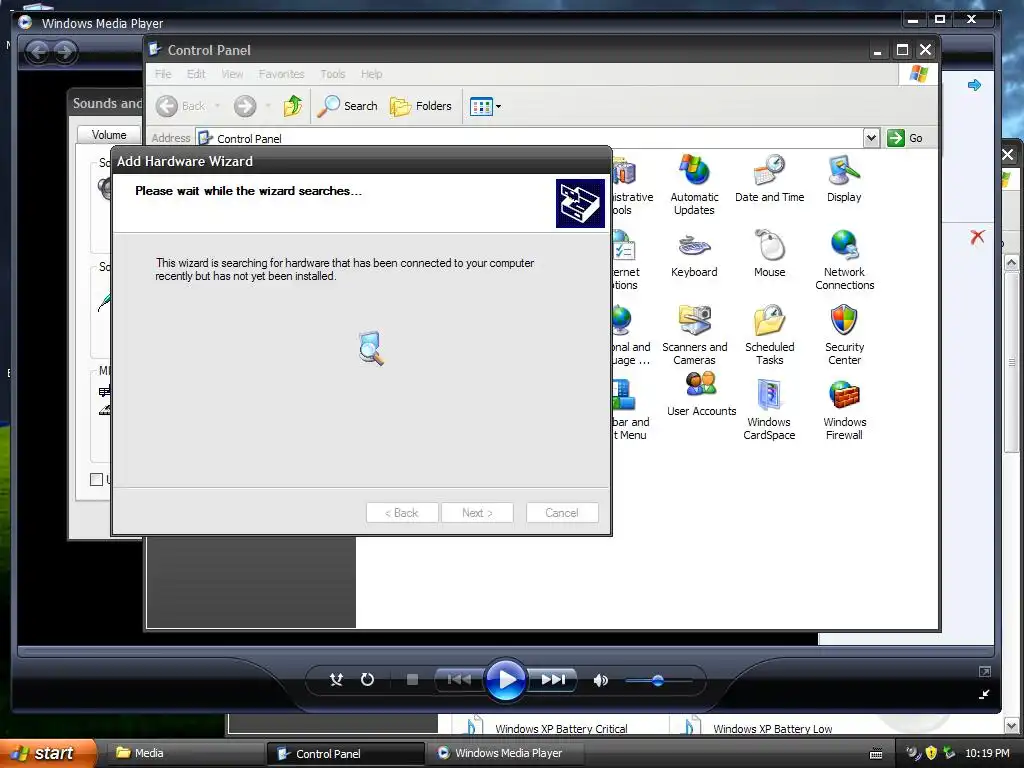
Task: Click security shield tray icon
Action: pyautogui.click(x=931, y=753)
